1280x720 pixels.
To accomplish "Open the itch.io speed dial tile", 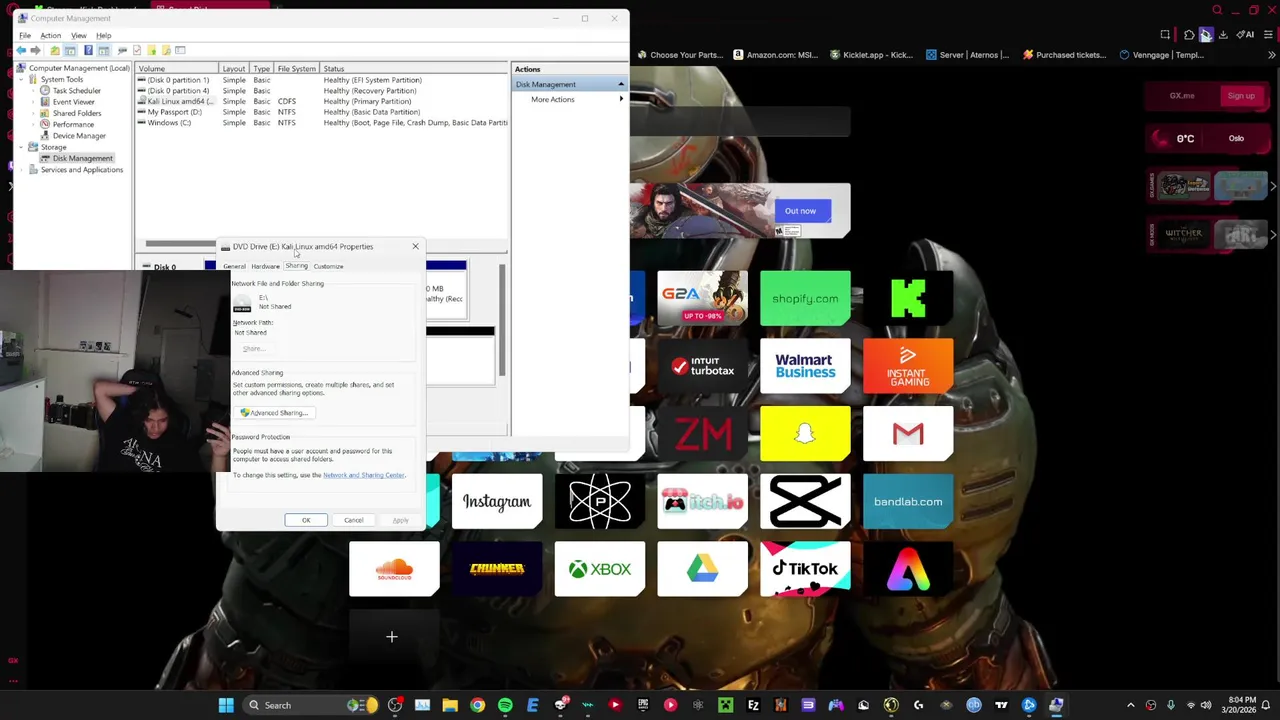I will (702, 502).
